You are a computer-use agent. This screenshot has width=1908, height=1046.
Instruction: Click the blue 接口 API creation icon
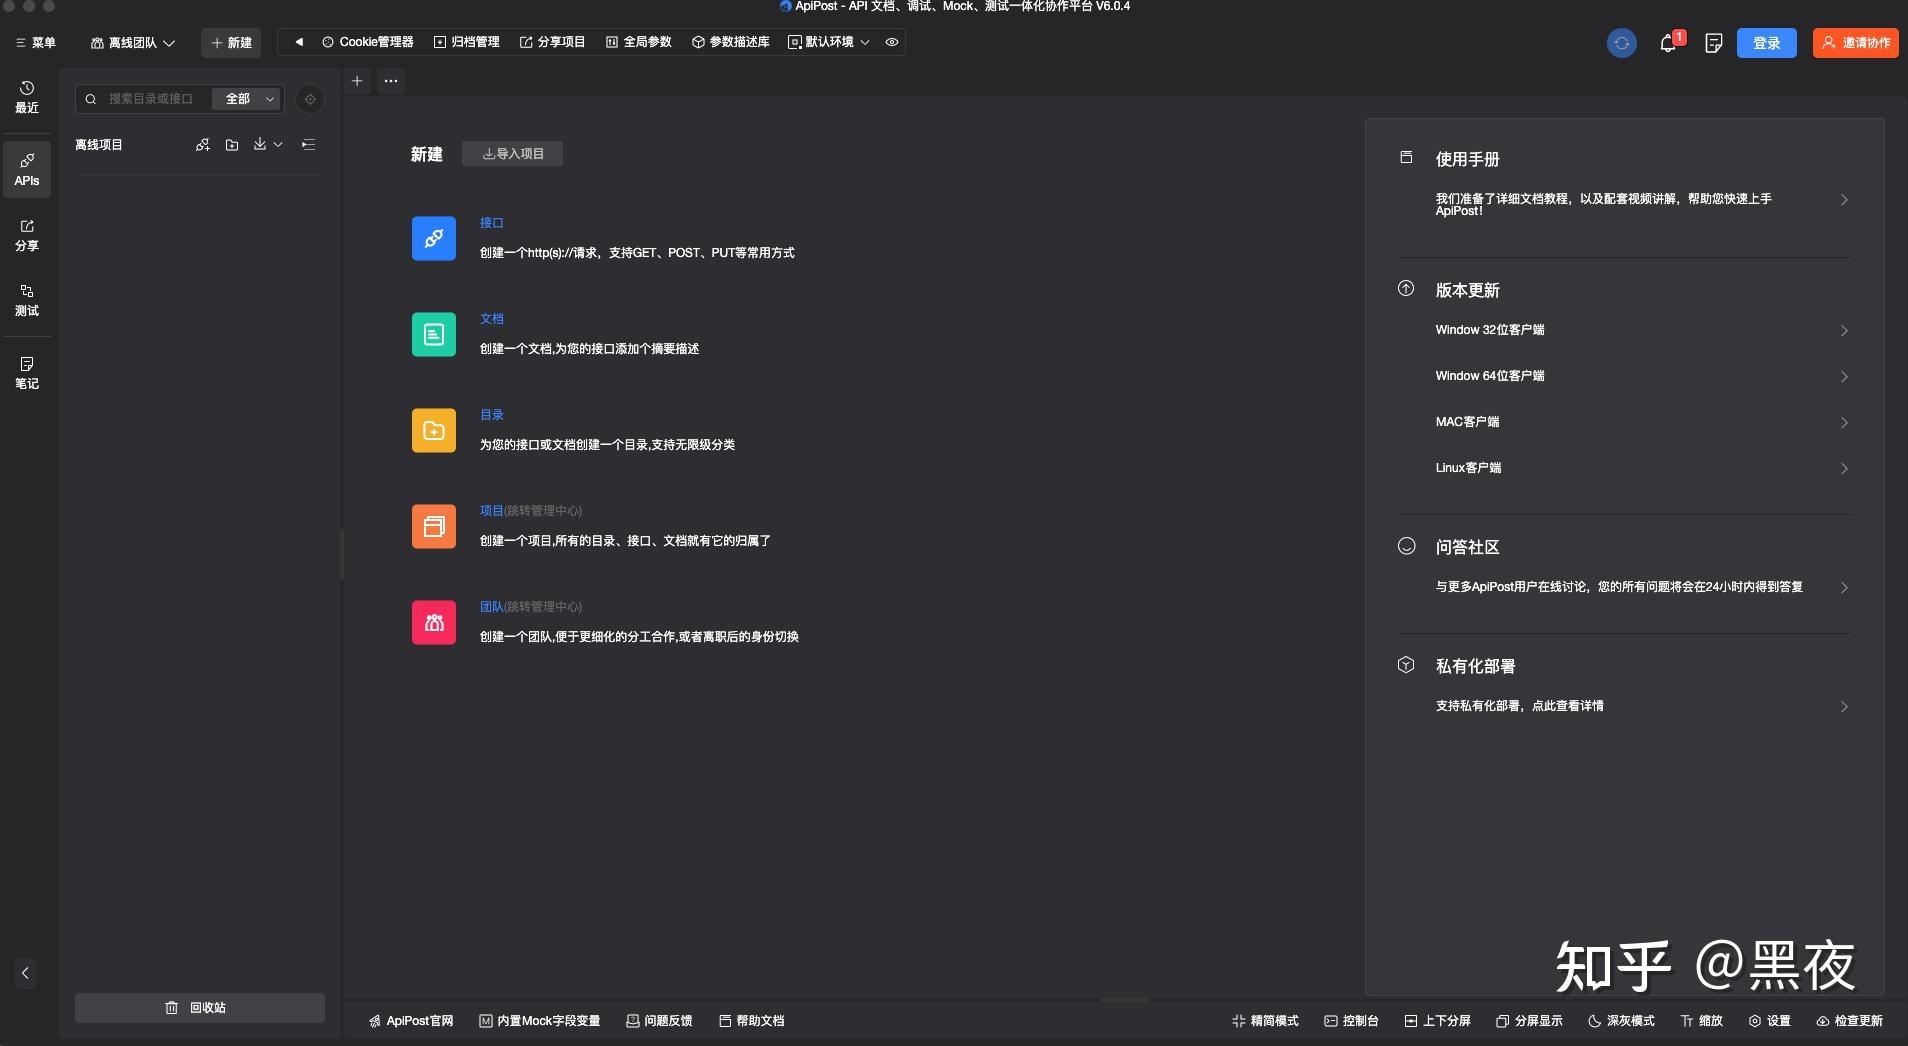[434, 238]
